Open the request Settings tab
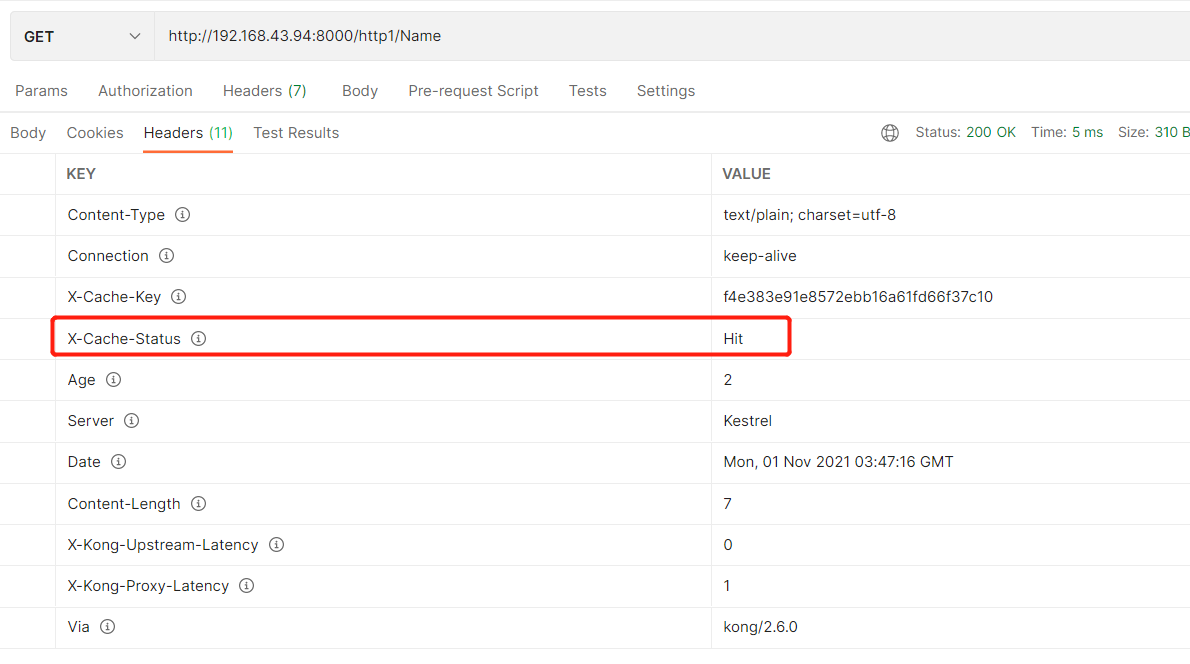1190x664 pixels. point(665,91)
